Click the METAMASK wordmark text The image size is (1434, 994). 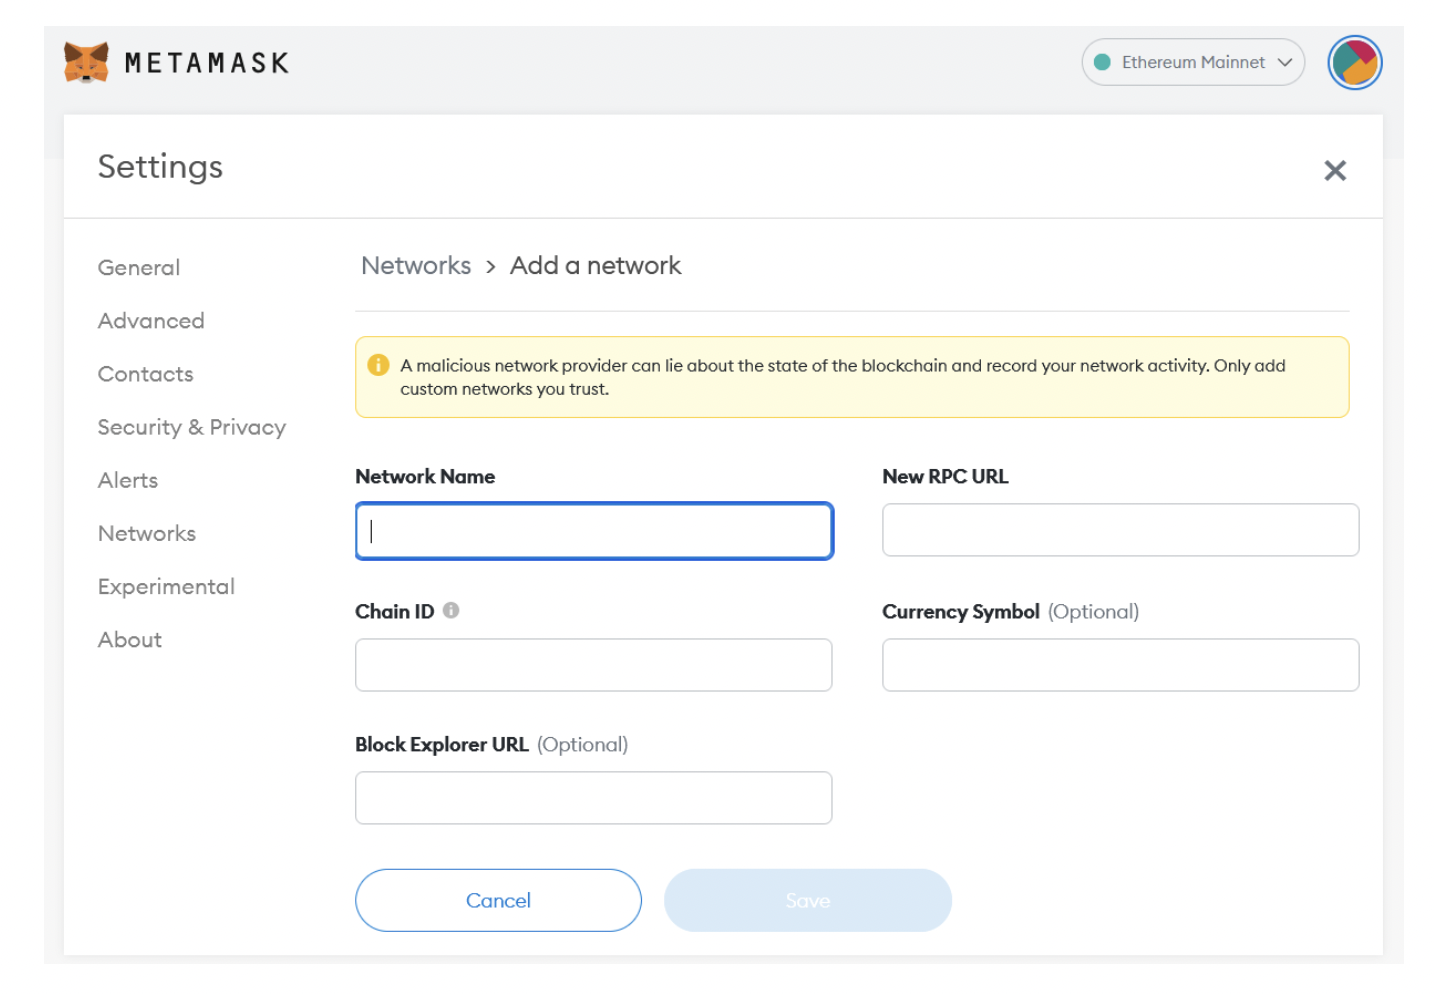207,63
